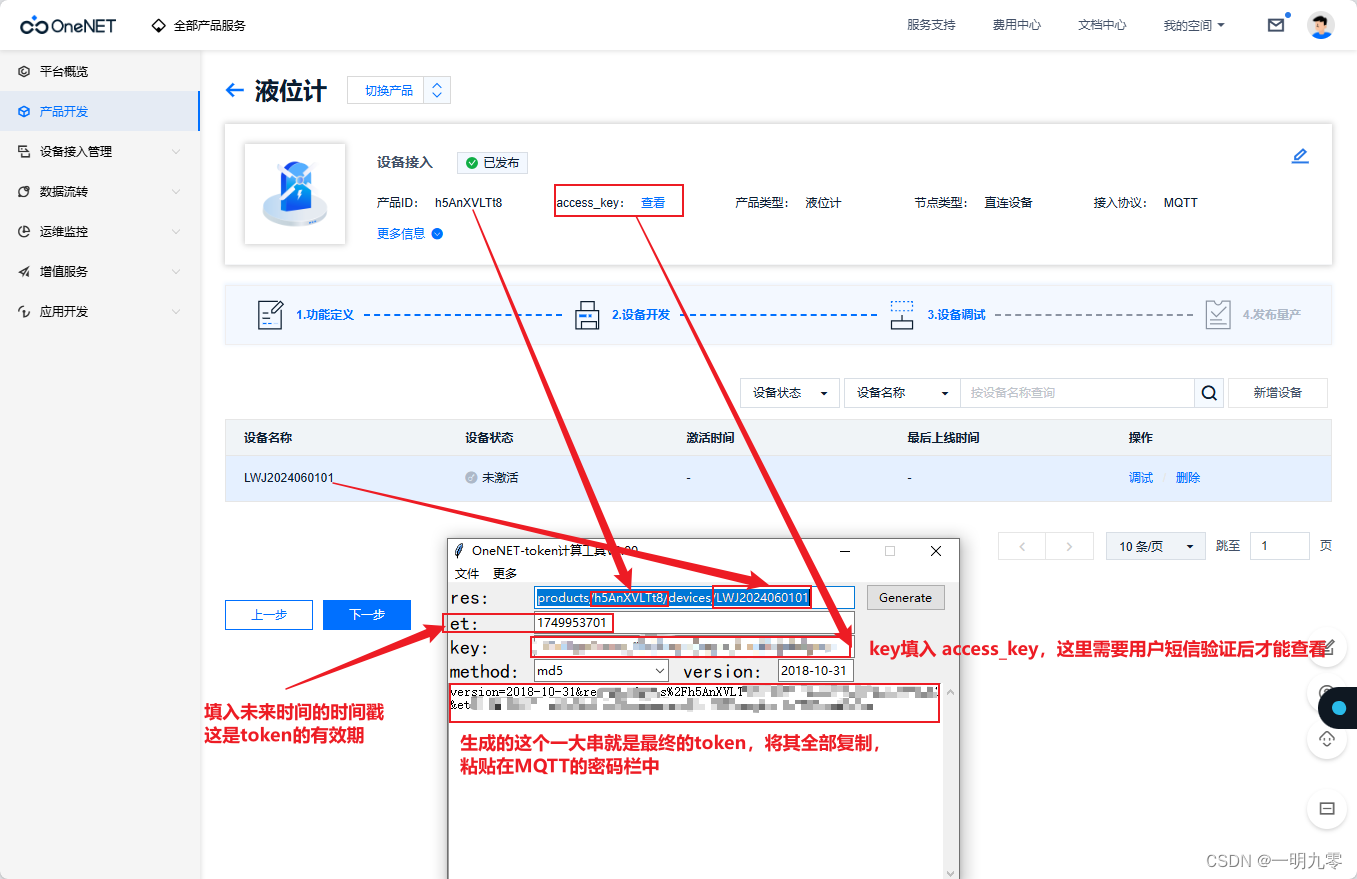Image resolution: width=1357 pixels, height=879 pixels.
Task: Click the 下一步 button
Action: (367, 615)
